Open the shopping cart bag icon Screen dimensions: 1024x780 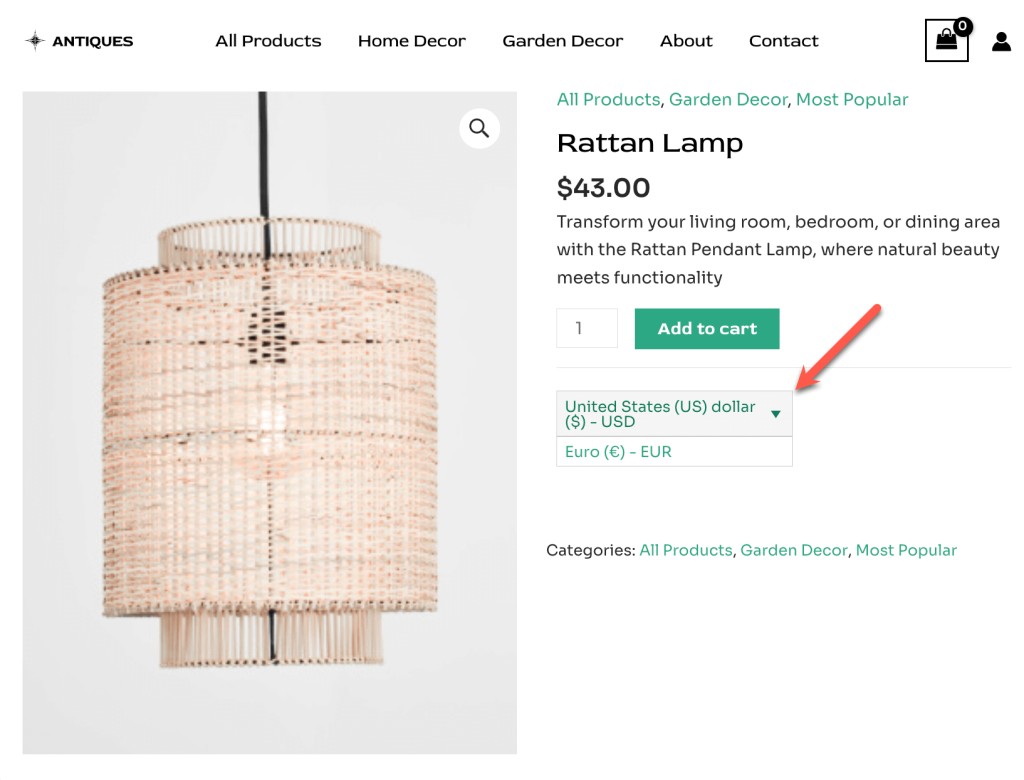[x=946, y=41]
